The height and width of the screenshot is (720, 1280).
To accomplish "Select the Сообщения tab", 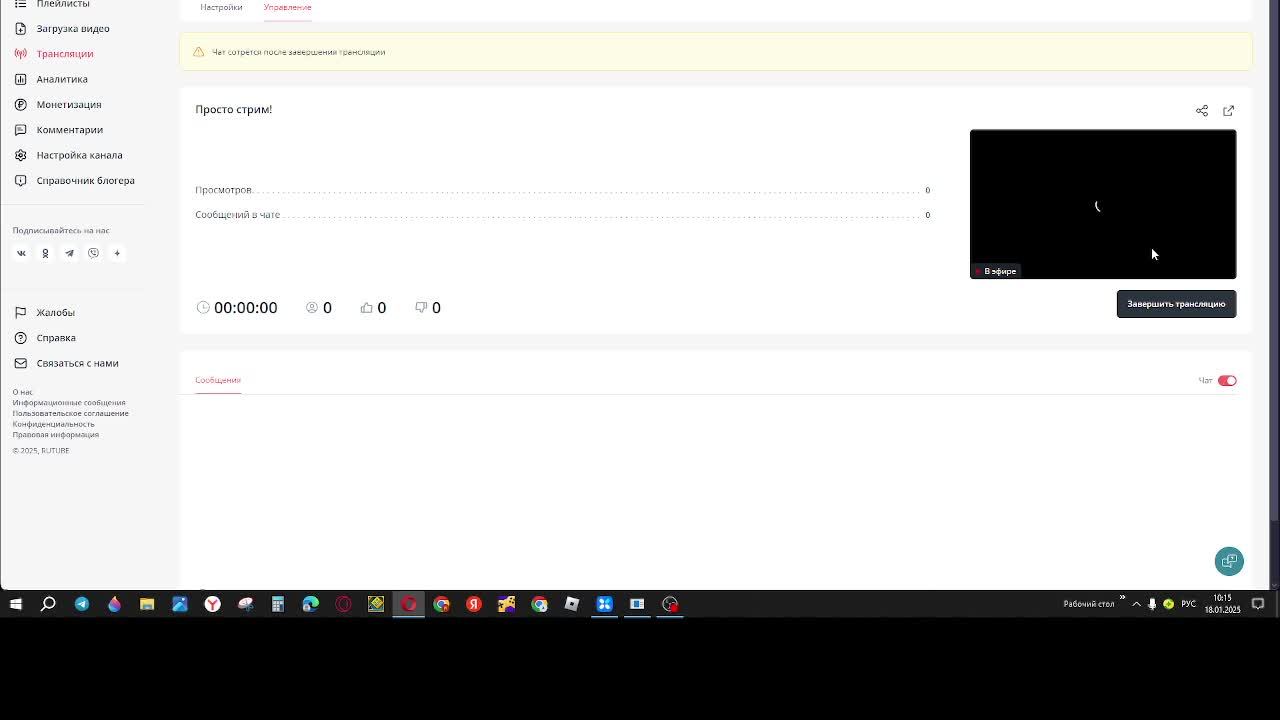I will pos(218,380).
